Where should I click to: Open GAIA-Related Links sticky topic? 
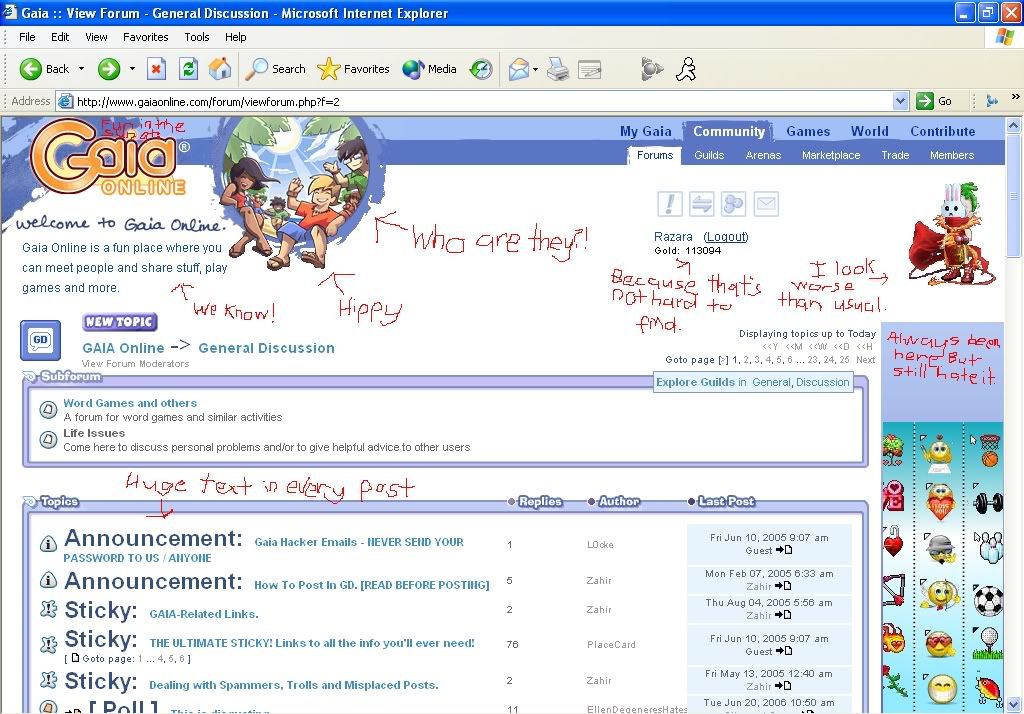point(204,614)
